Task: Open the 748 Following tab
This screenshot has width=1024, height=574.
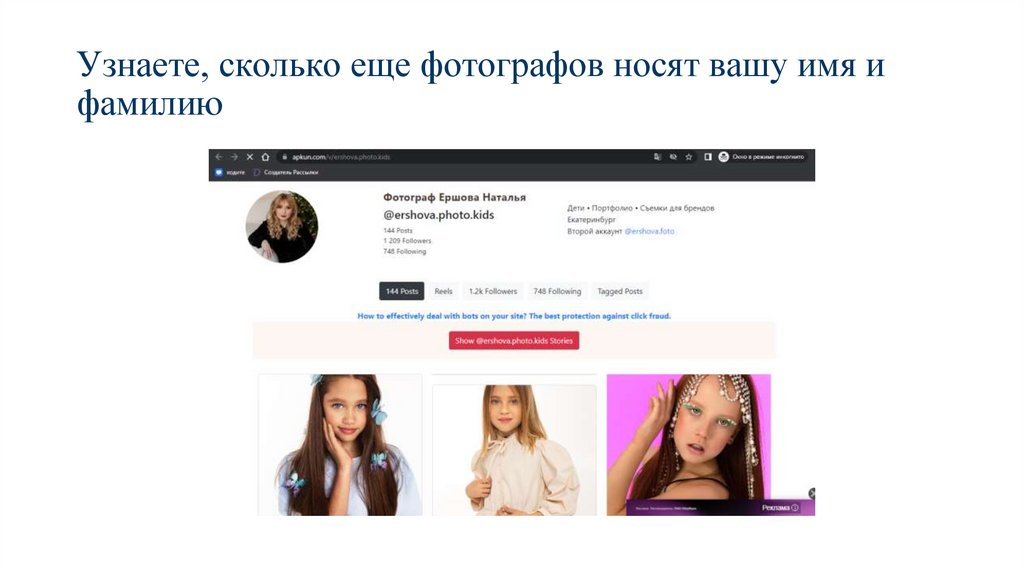Action: (x=557, y=291)
